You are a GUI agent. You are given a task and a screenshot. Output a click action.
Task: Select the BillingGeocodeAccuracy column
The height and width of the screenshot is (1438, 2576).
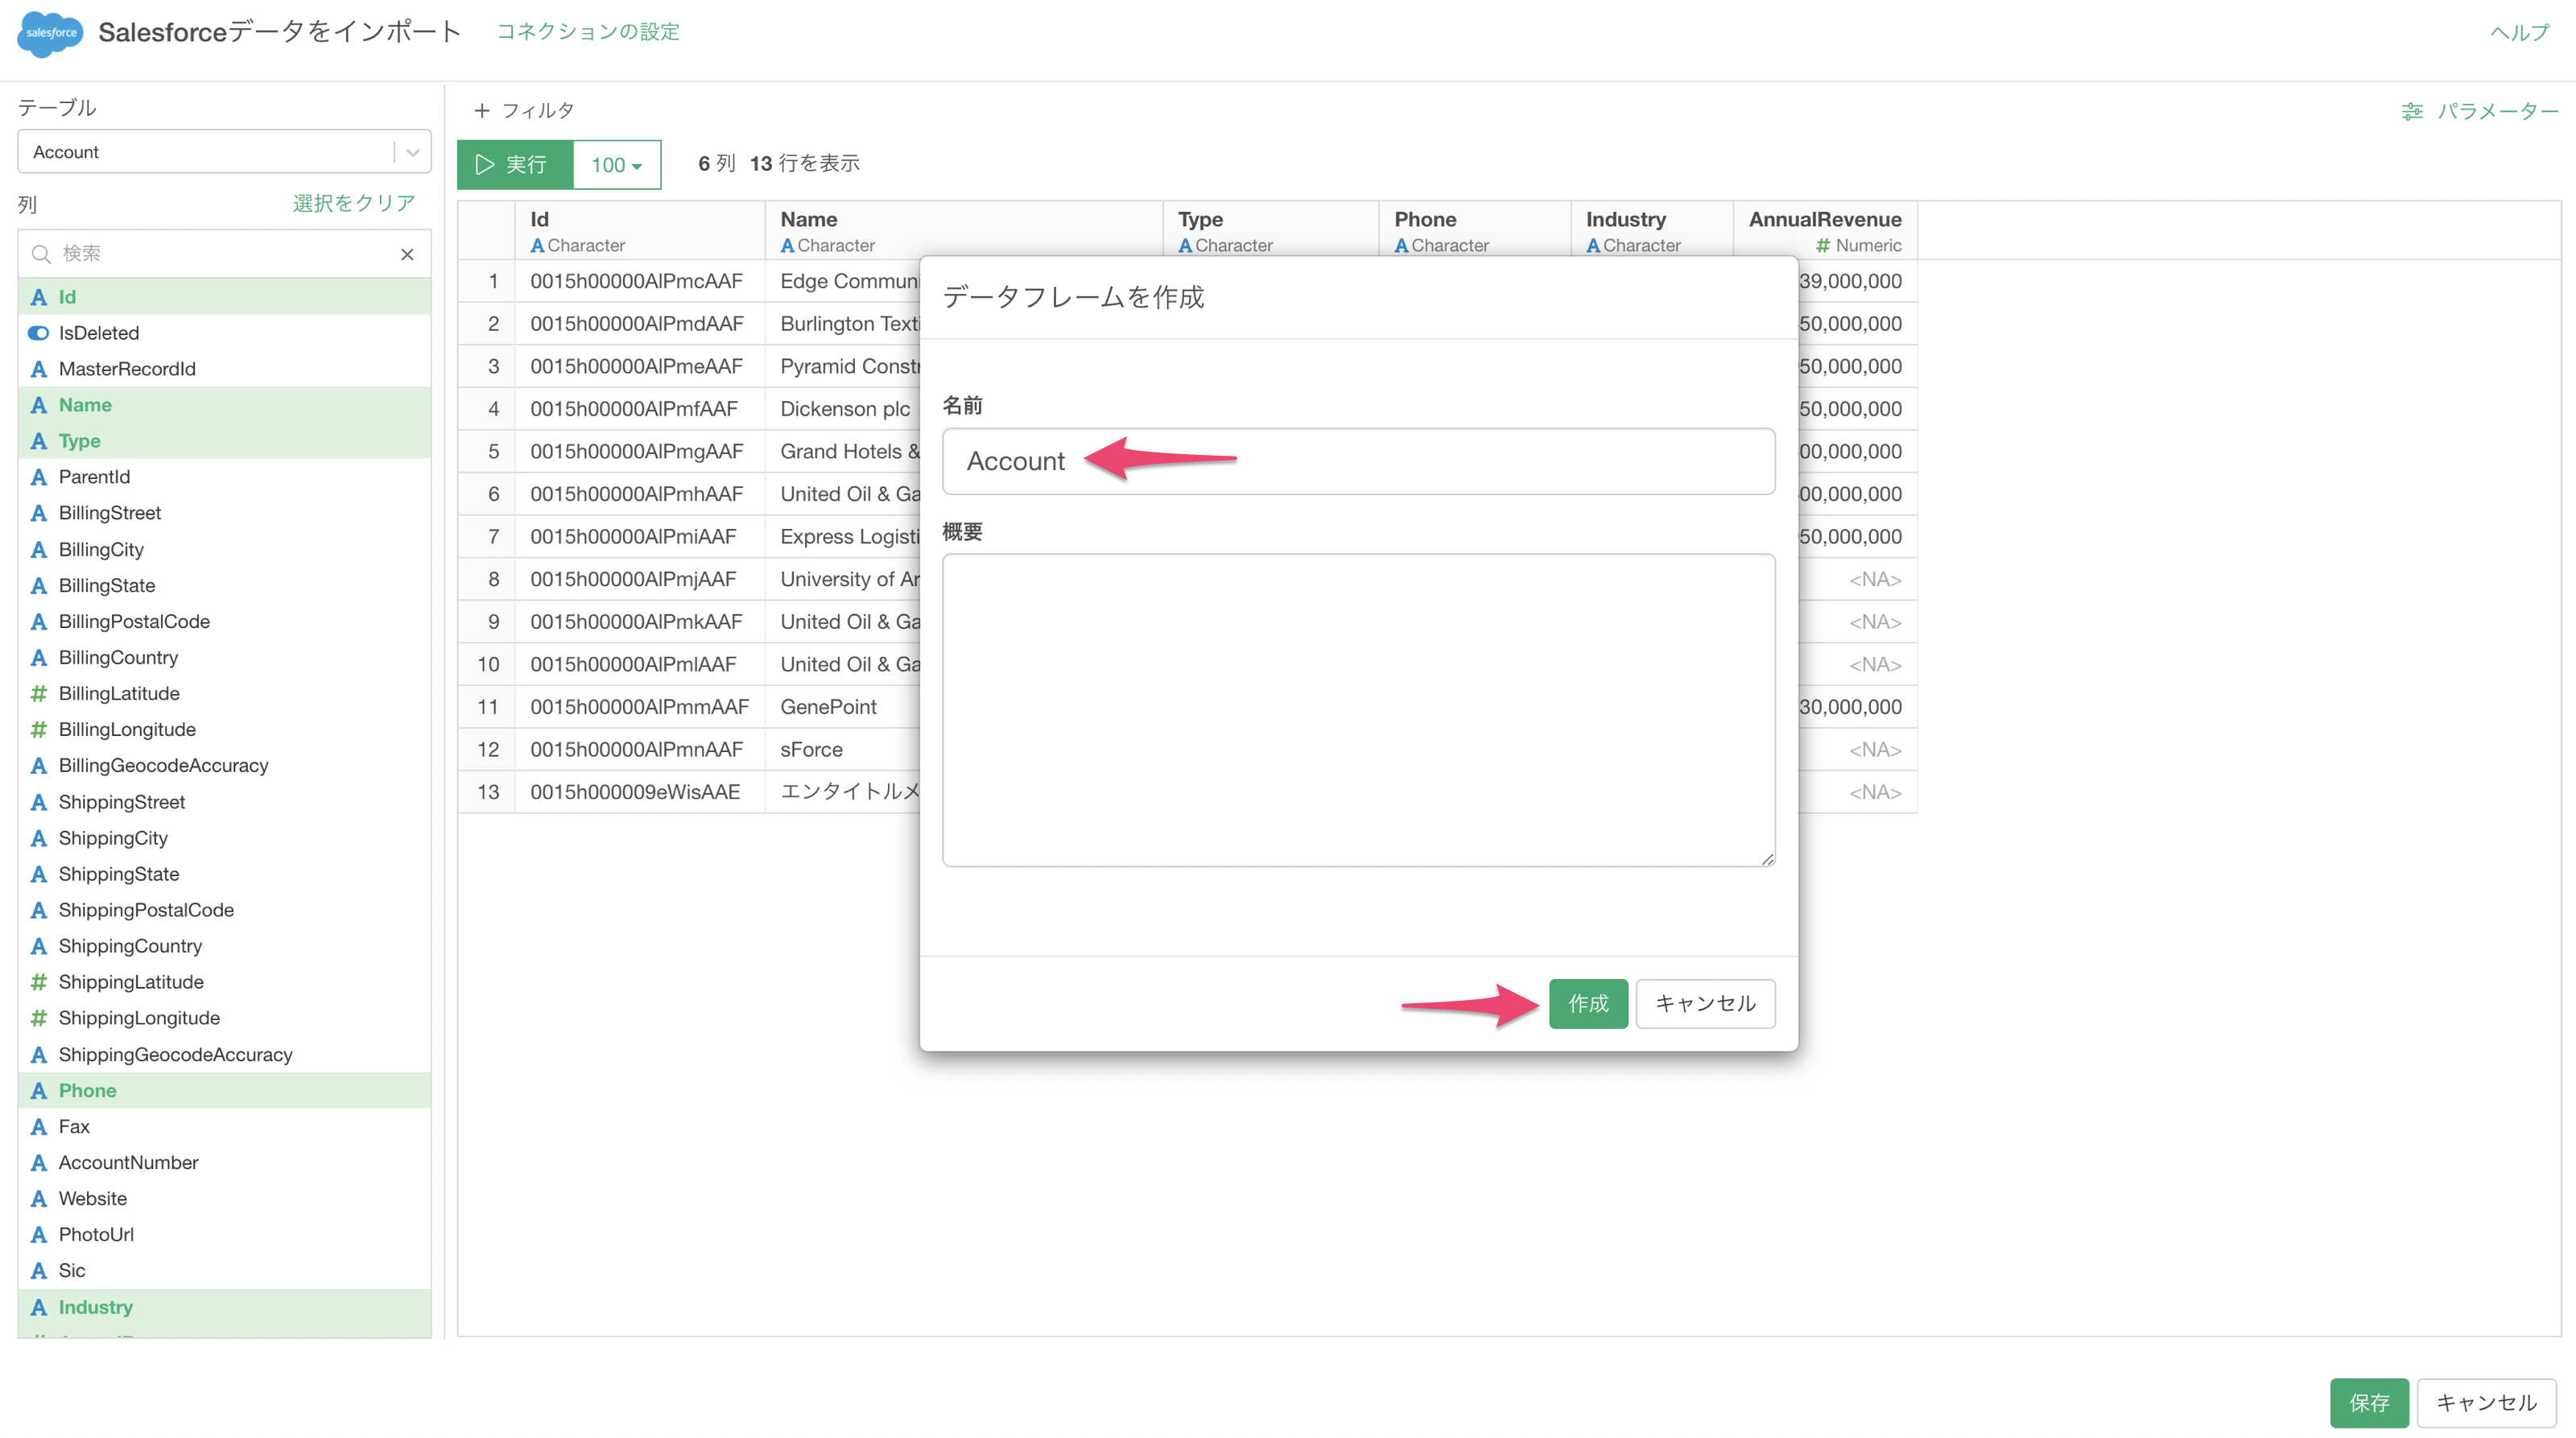(225, 765)
